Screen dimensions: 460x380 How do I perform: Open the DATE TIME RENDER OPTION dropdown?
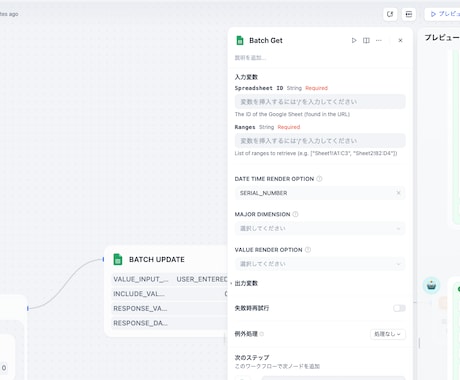[320, 193]
